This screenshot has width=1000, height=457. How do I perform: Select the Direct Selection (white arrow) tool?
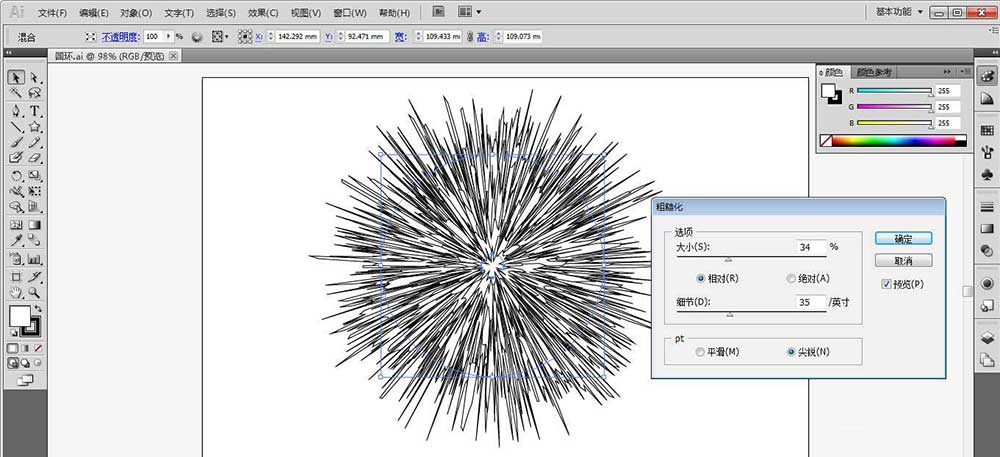tap(34, 78)
